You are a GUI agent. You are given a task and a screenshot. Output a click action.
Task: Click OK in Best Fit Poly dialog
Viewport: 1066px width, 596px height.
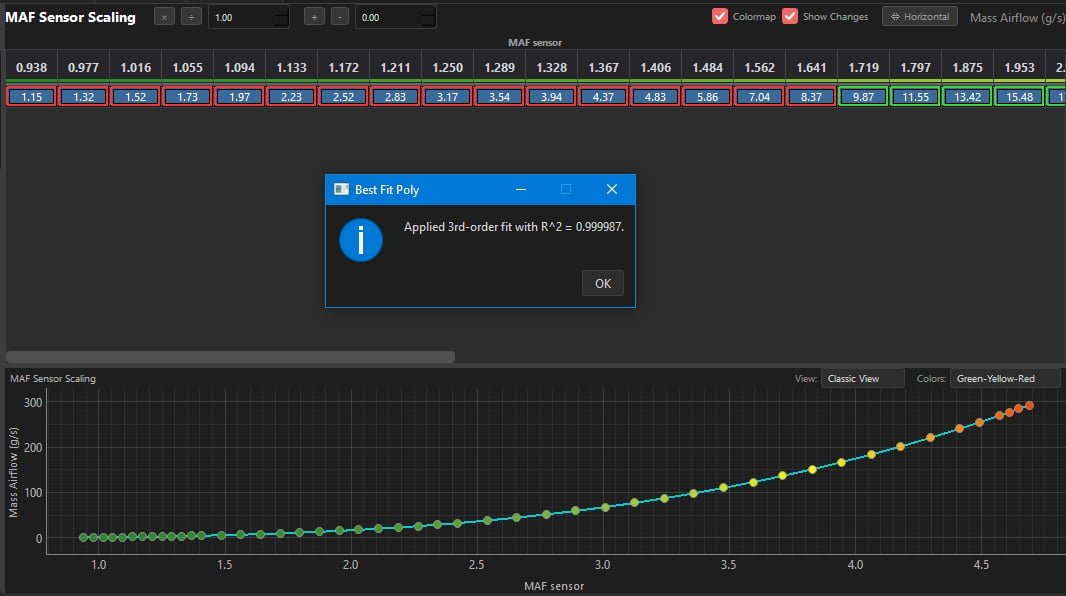point(602,283)
